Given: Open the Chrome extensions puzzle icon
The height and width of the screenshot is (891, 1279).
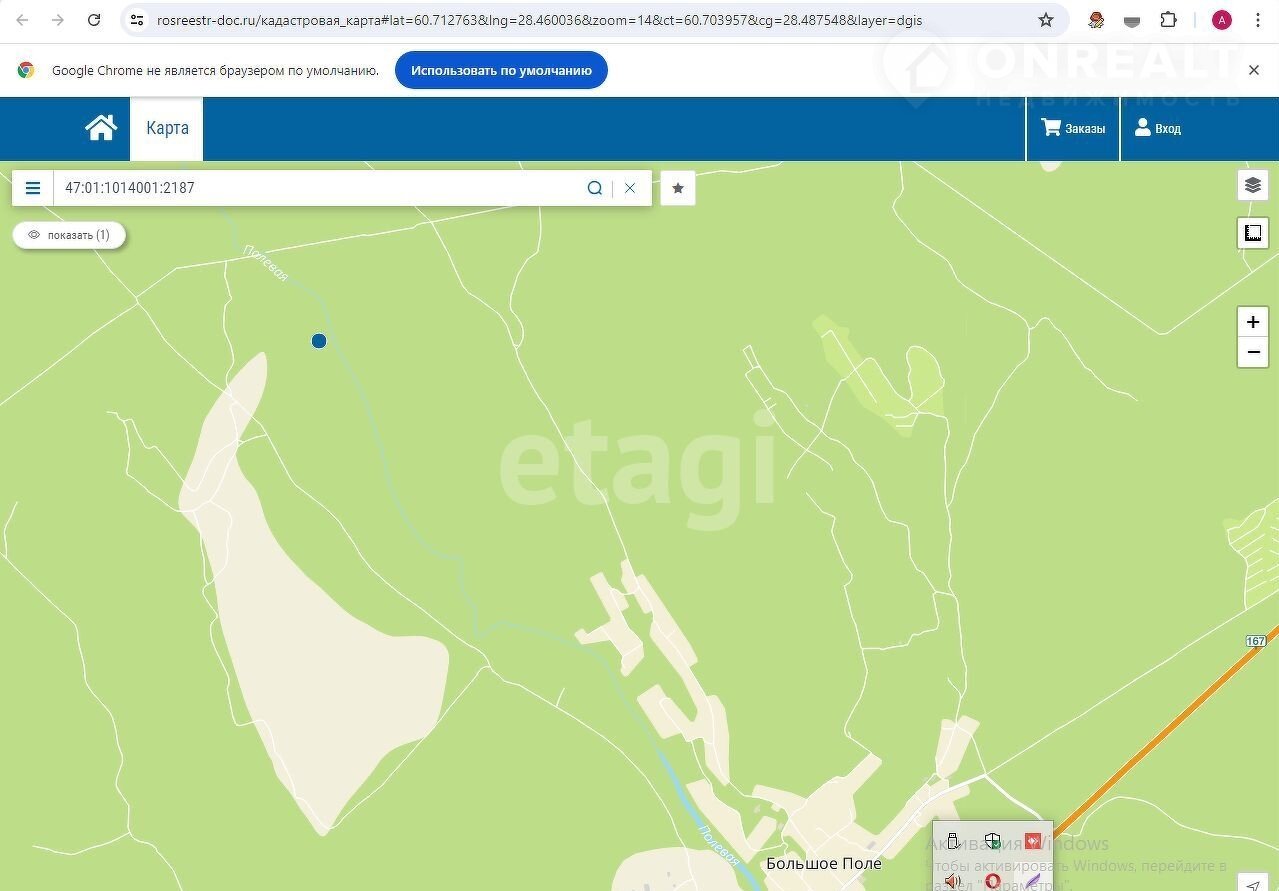Looking at the screenshot, I should (x=1168, y=20).
